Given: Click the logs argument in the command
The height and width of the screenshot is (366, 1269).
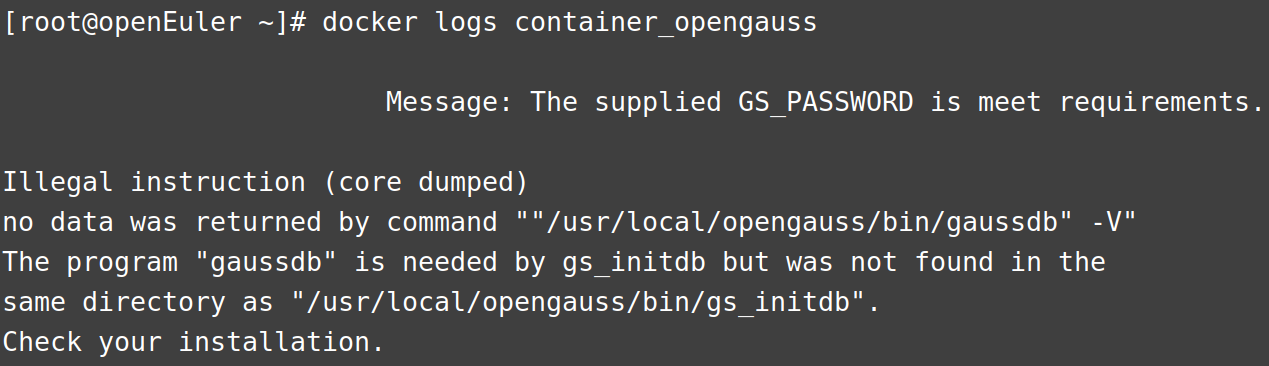Looking at the screenshot, I should point(466,22).
